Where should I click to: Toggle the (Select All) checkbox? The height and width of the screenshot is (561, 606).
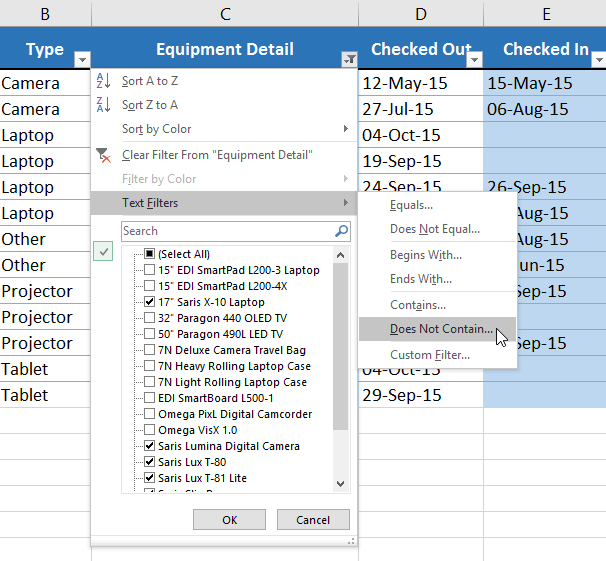(149, 254)
